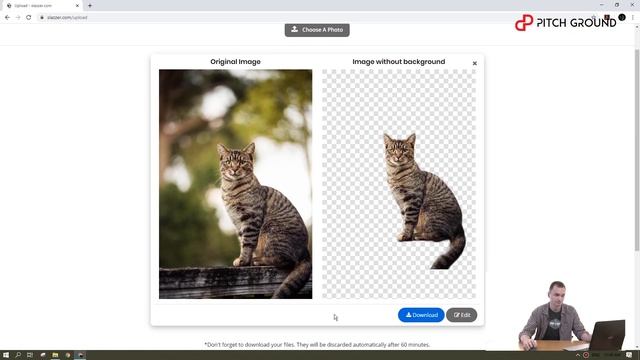Click the Choose A Photo upload button

[x=317, y=30]
